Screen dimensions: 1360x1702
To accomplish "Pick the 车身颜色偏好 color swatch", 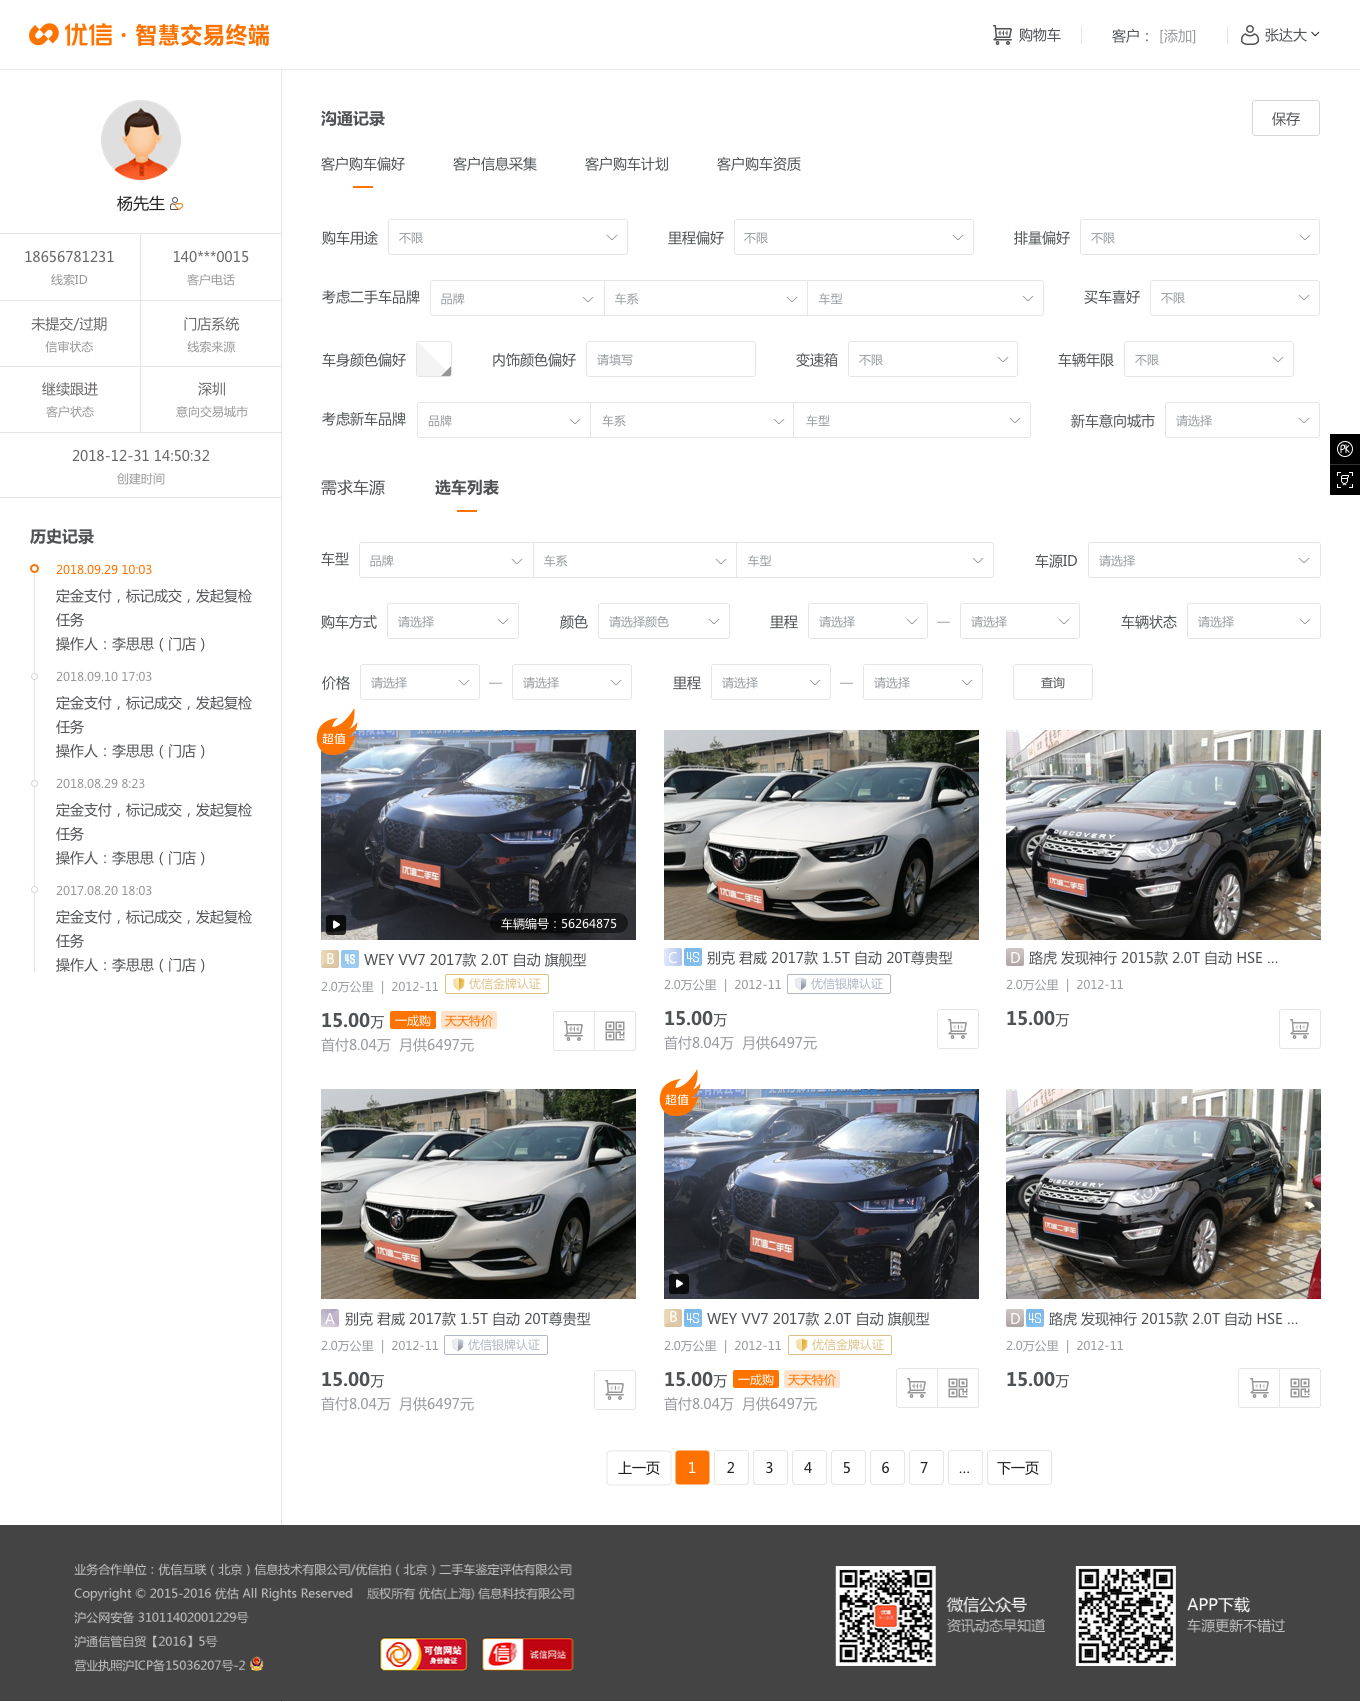I will tap(434, 359).
